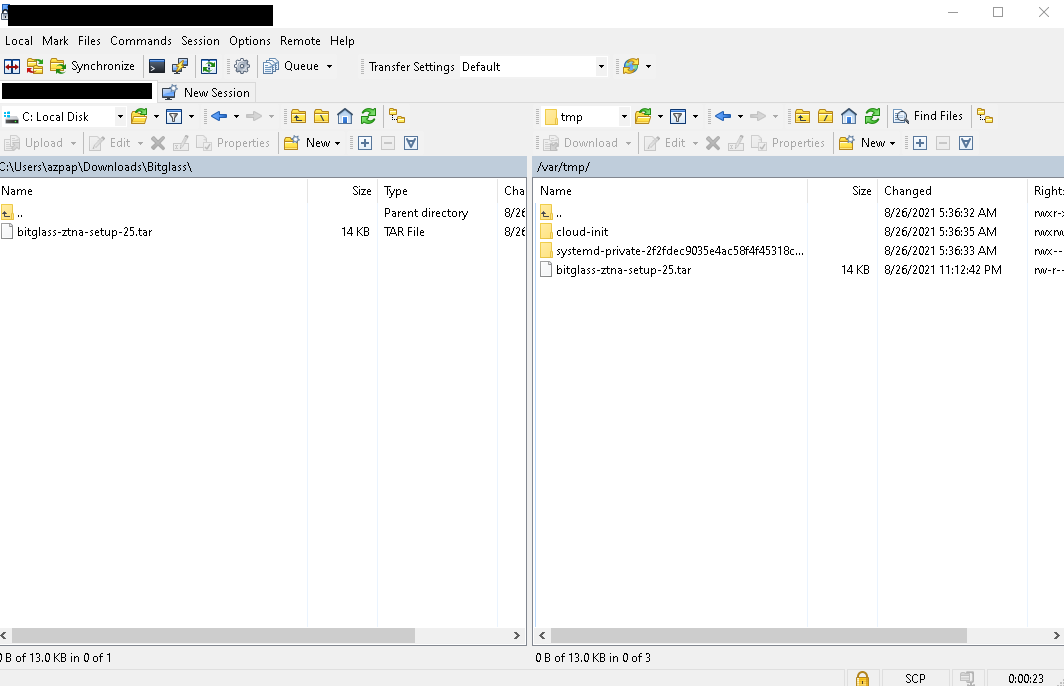The width and height of the screenshot is (1064, 686).
Task: Click remote panel open directory icon
Action: [643, 117]
